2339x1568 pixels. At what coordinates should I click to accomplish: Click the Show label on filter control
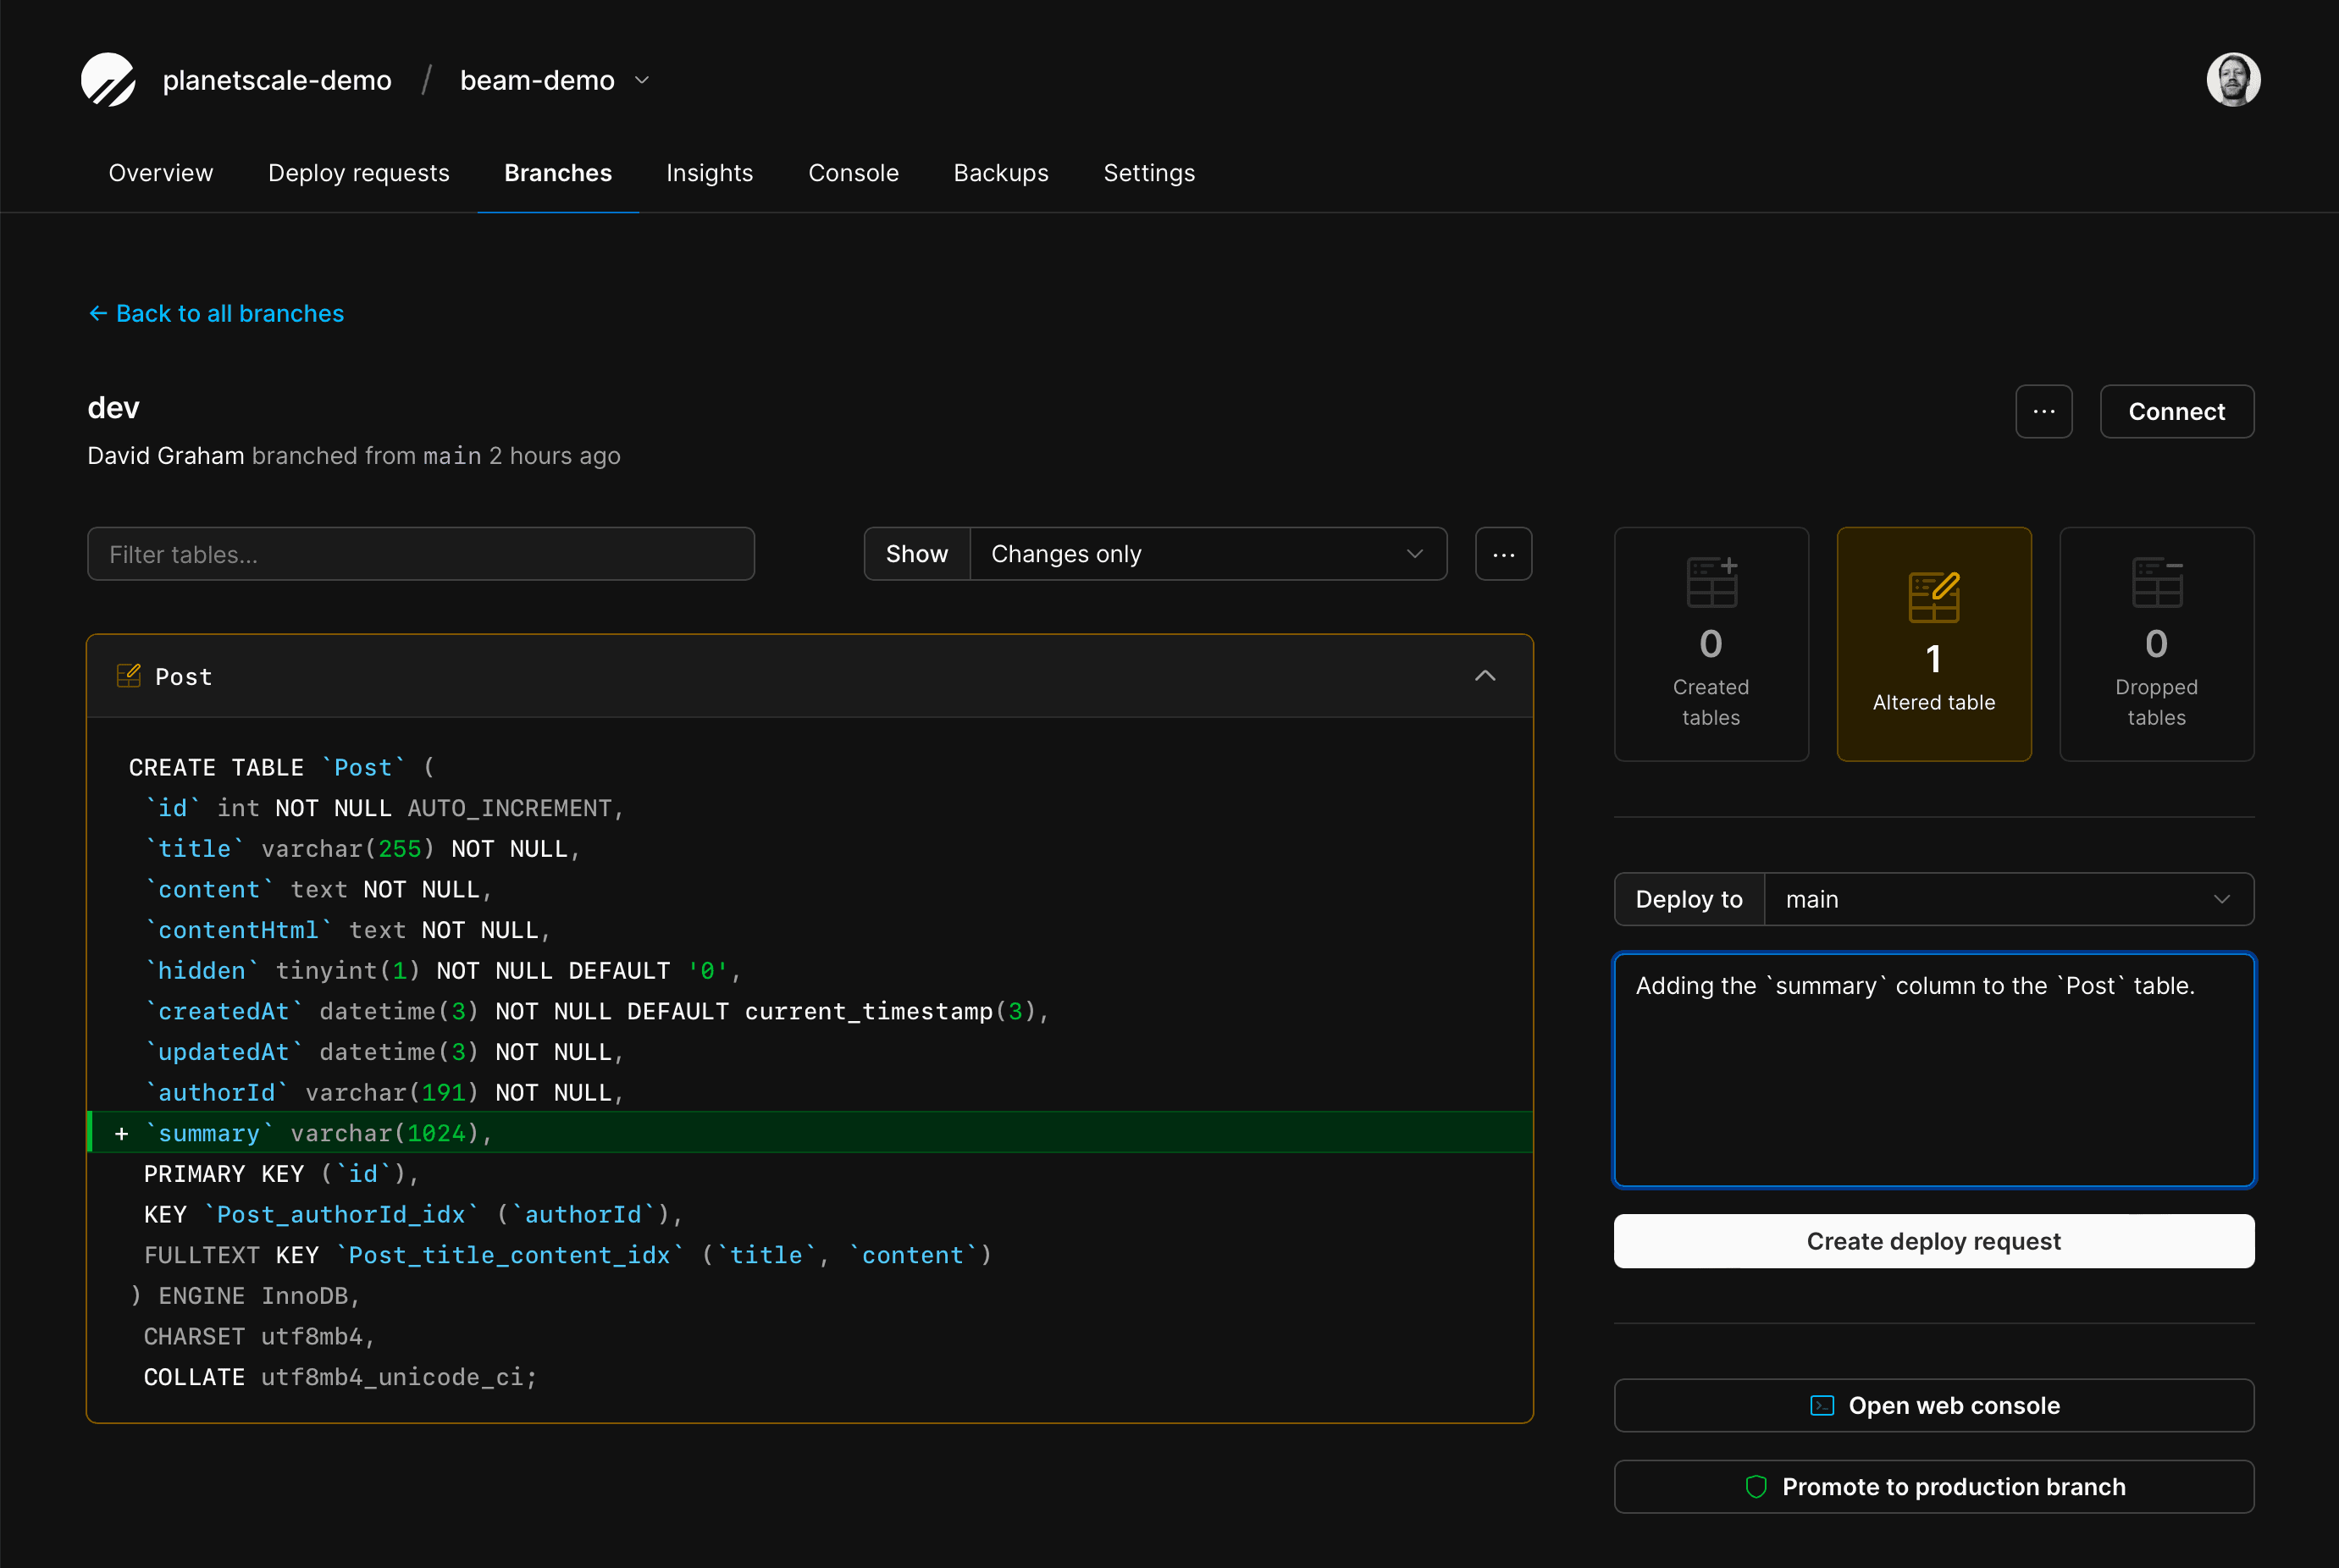tap(917, 554)
